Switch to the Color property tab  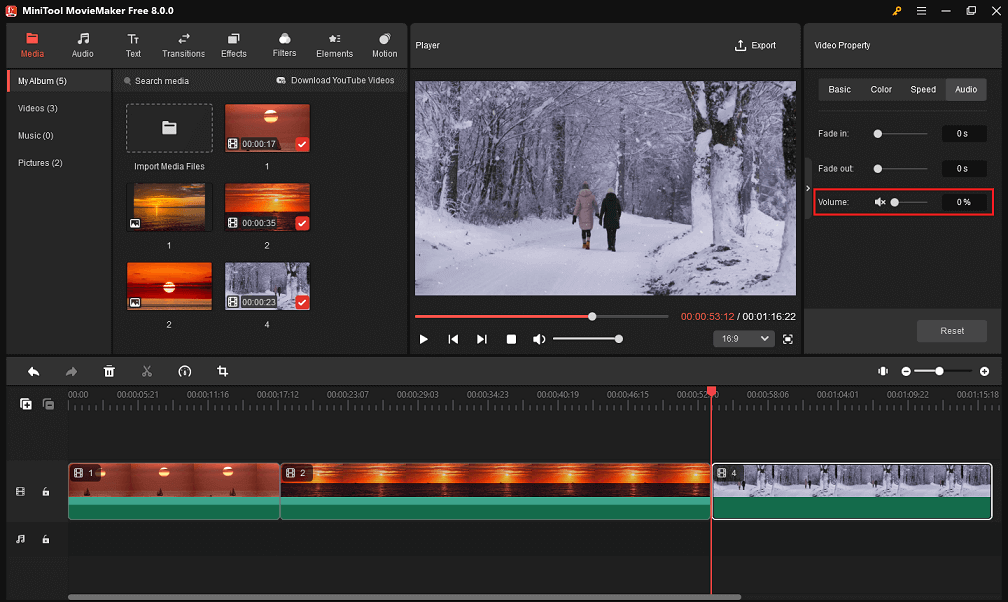point(881,89)
